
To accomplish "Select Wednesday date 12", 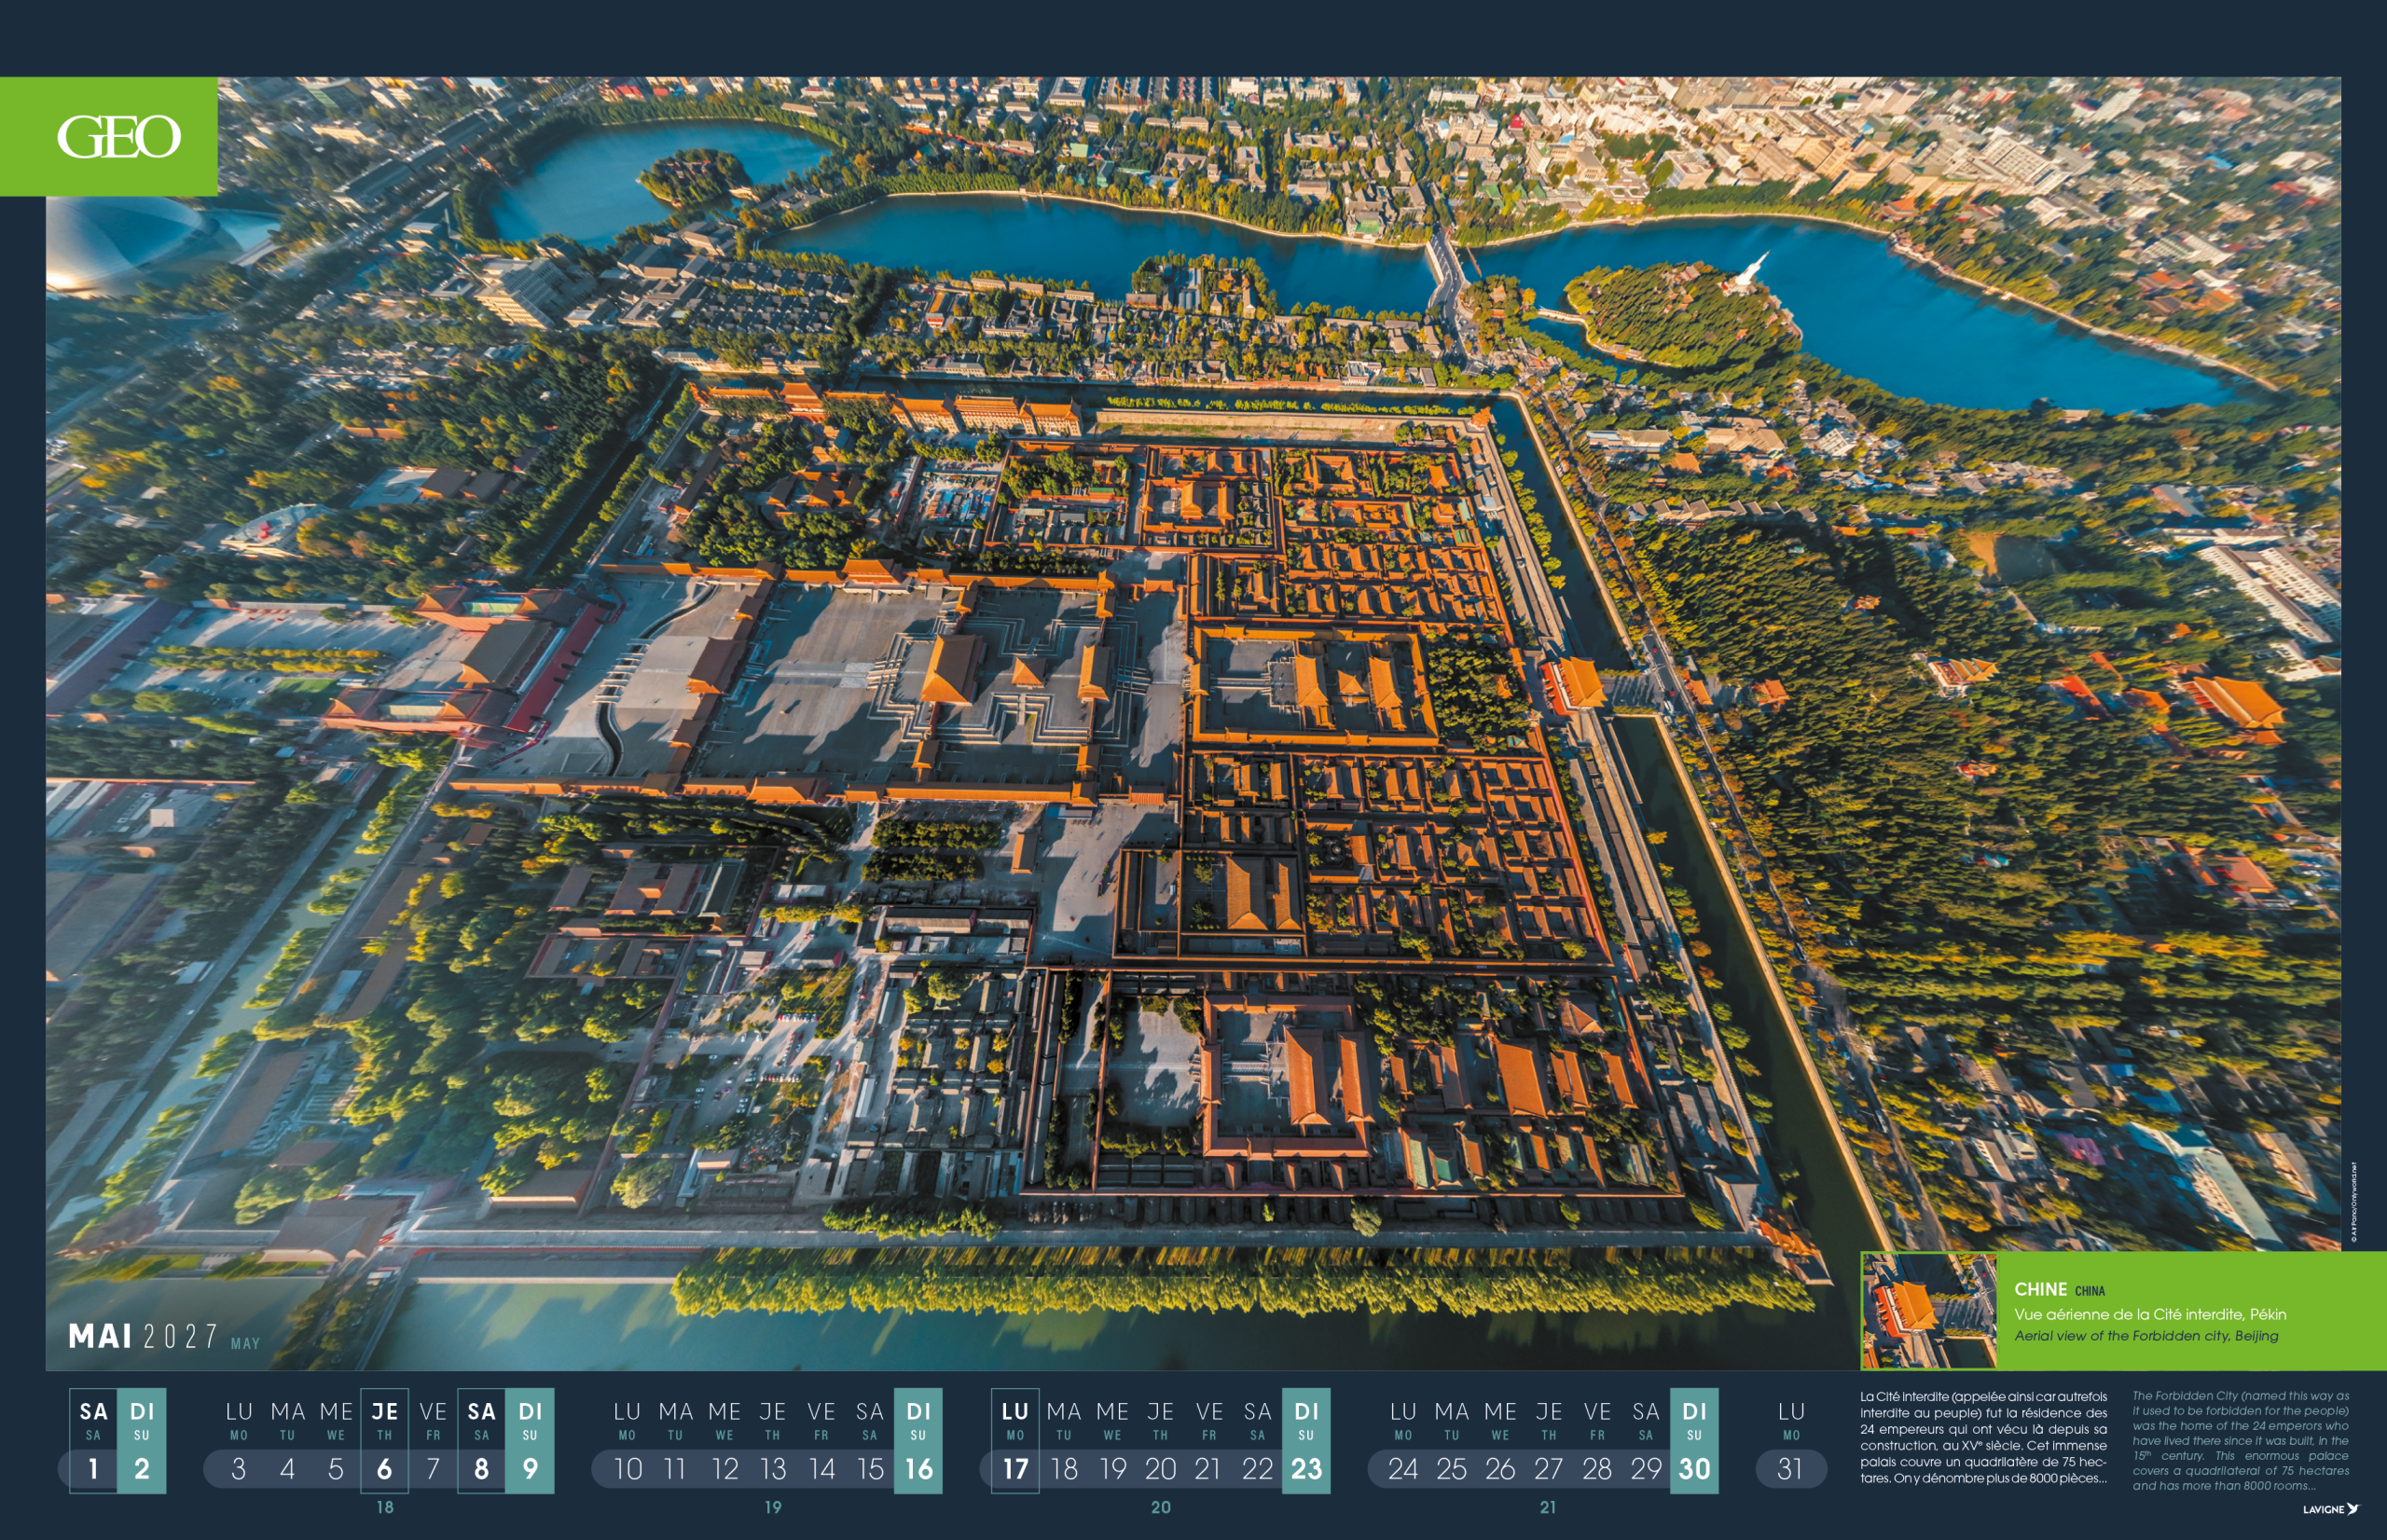I will [724, 1468].
